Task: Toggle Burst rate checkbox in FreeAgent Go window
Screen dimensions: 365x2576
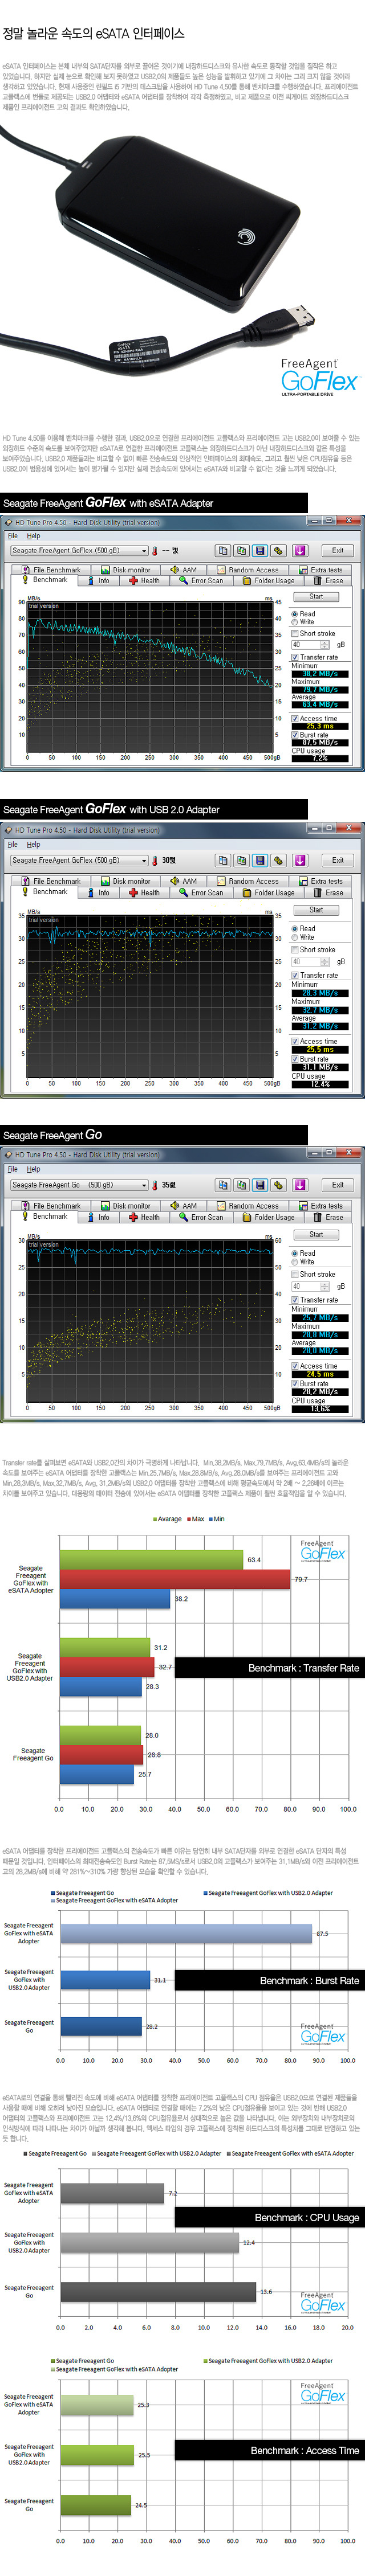Action: point(294,1384)
